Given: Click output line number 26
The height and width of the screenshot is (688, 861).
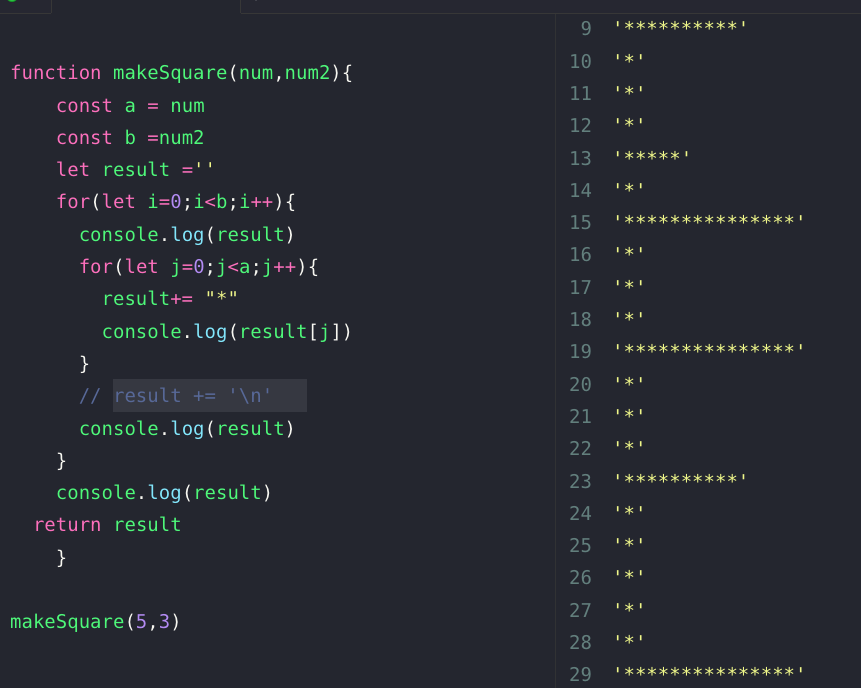Looking at the screenshot, I should (580, 578).
